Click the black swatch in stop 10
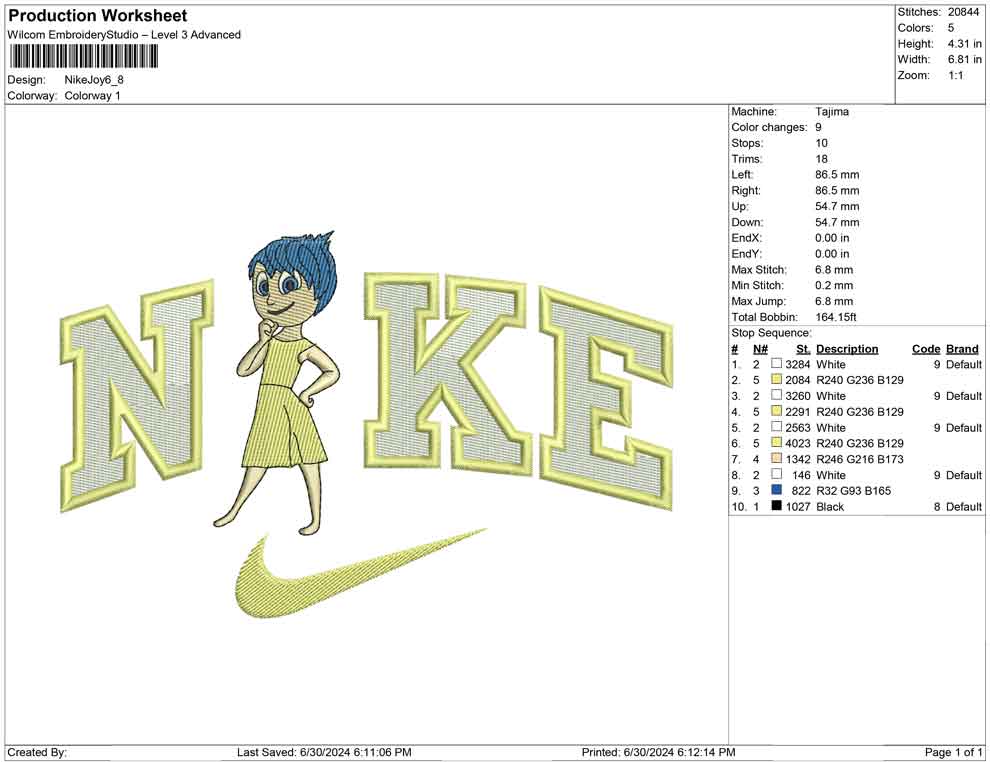The height and width of the screenshot is (762, 990). point(777,506)
